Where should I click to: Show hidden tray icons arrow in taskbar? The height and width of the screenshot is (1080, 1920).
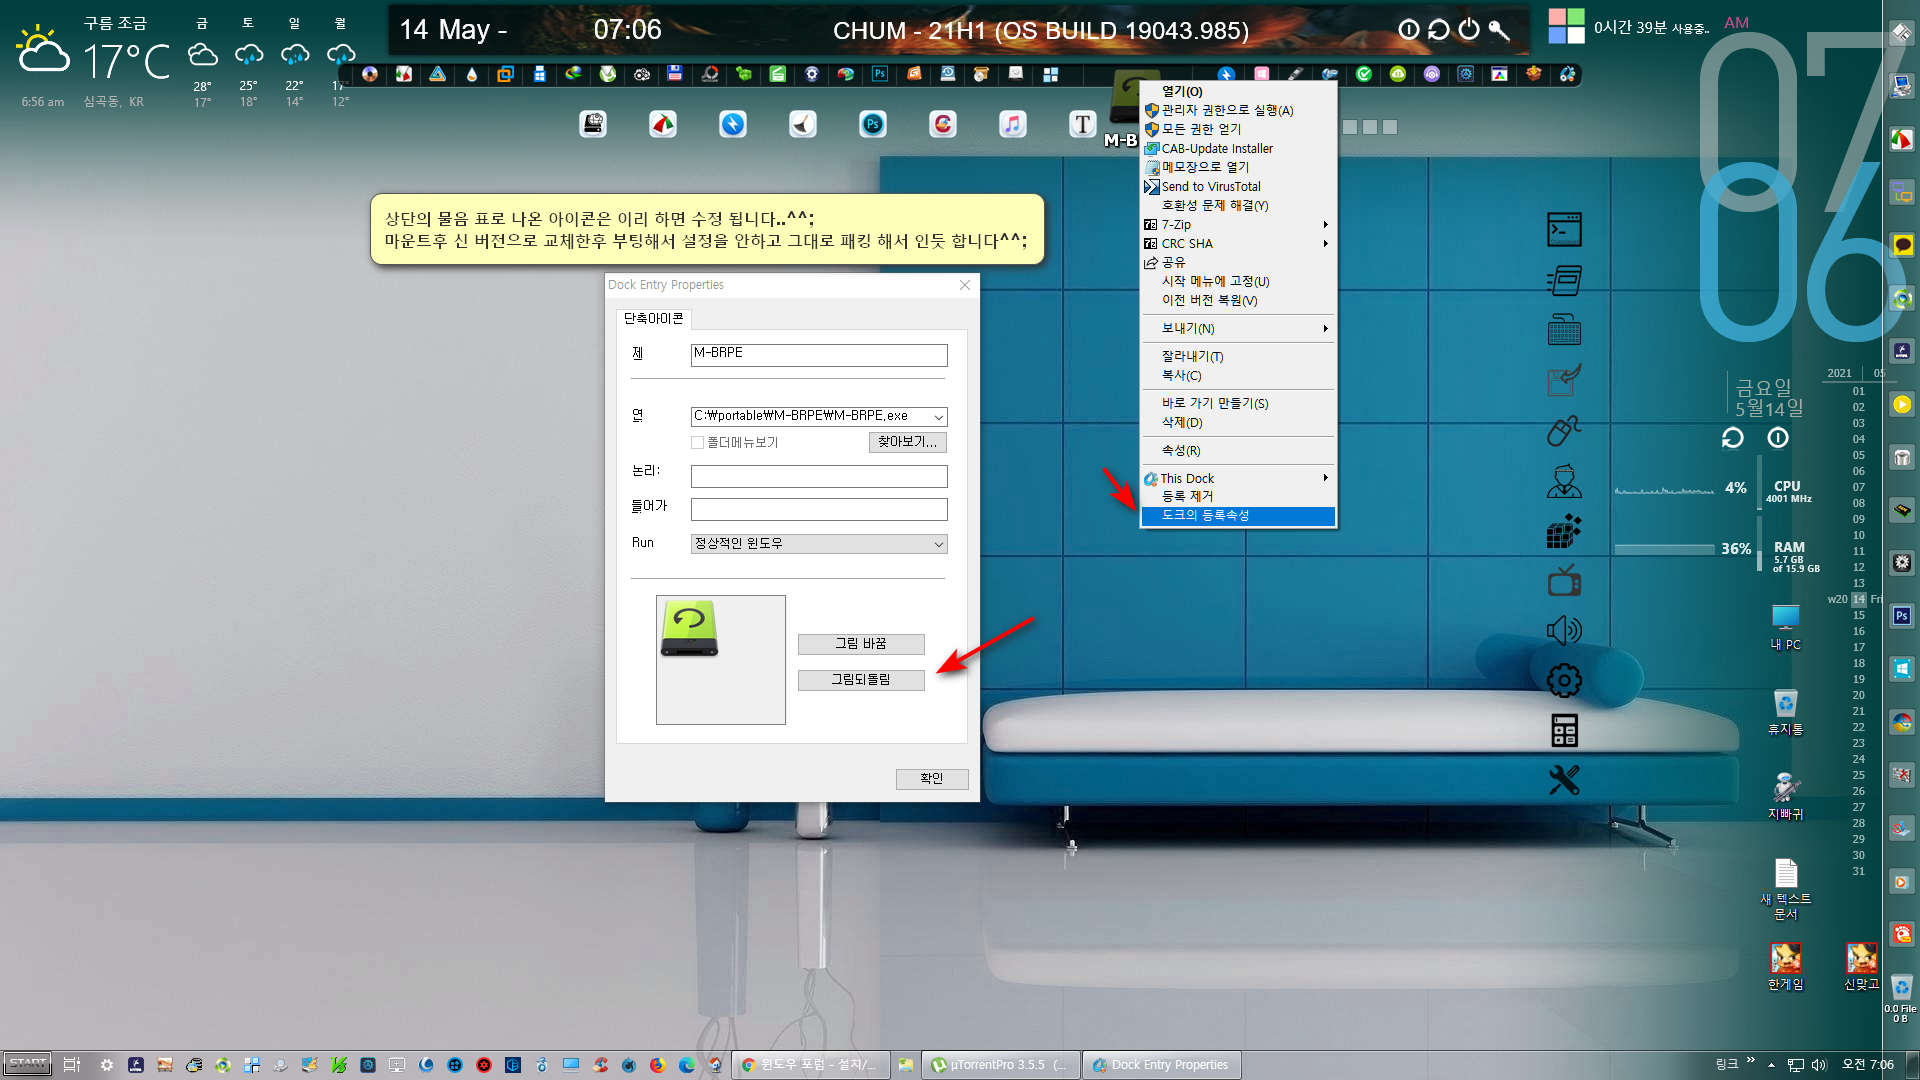pos(1772,1065)
